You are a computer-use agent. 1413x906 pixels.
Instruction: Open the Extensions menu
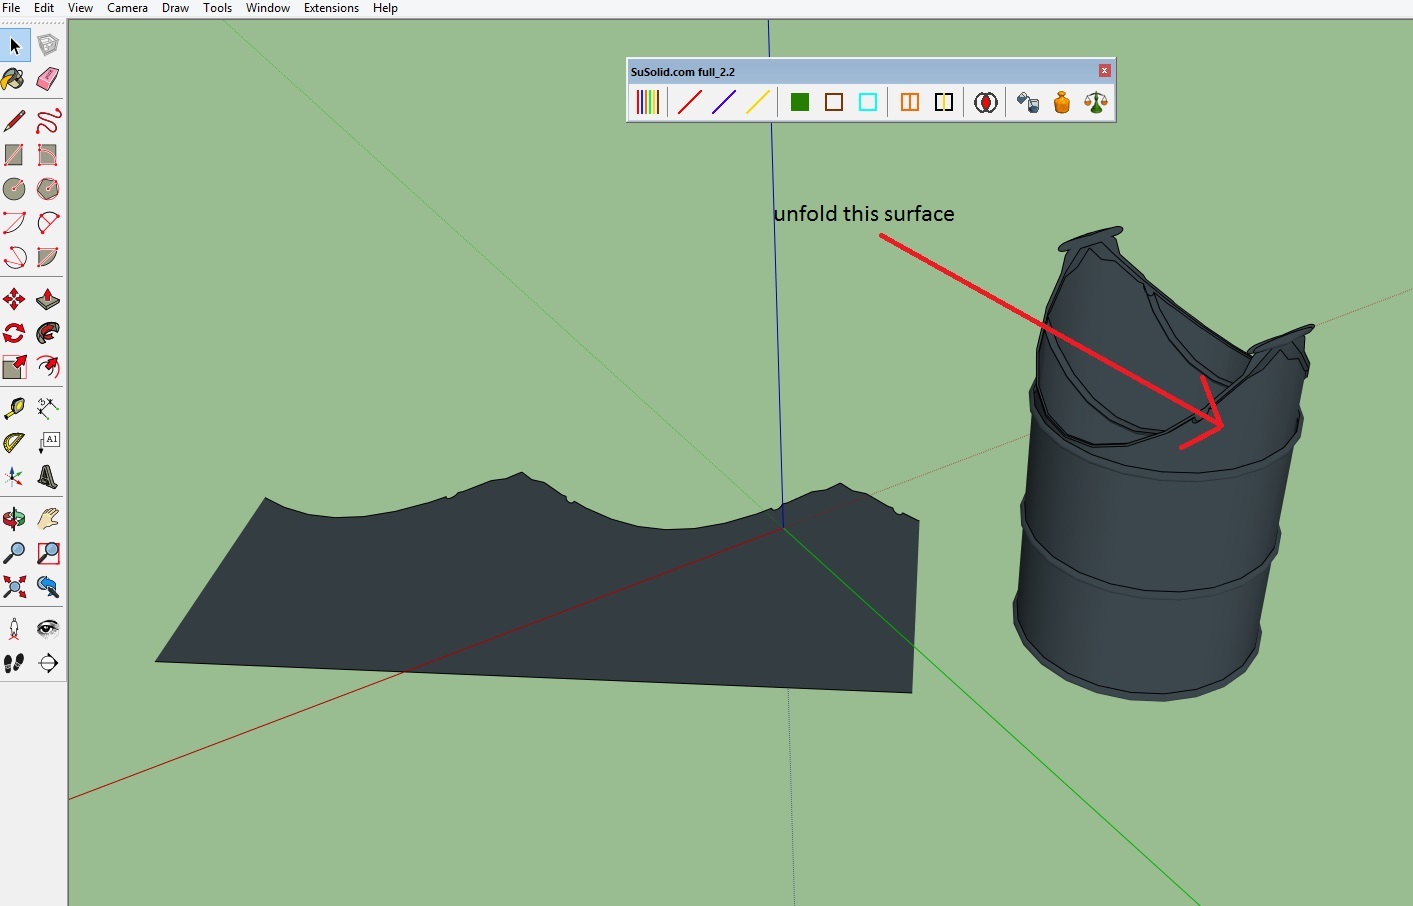(x=331, y=8)
